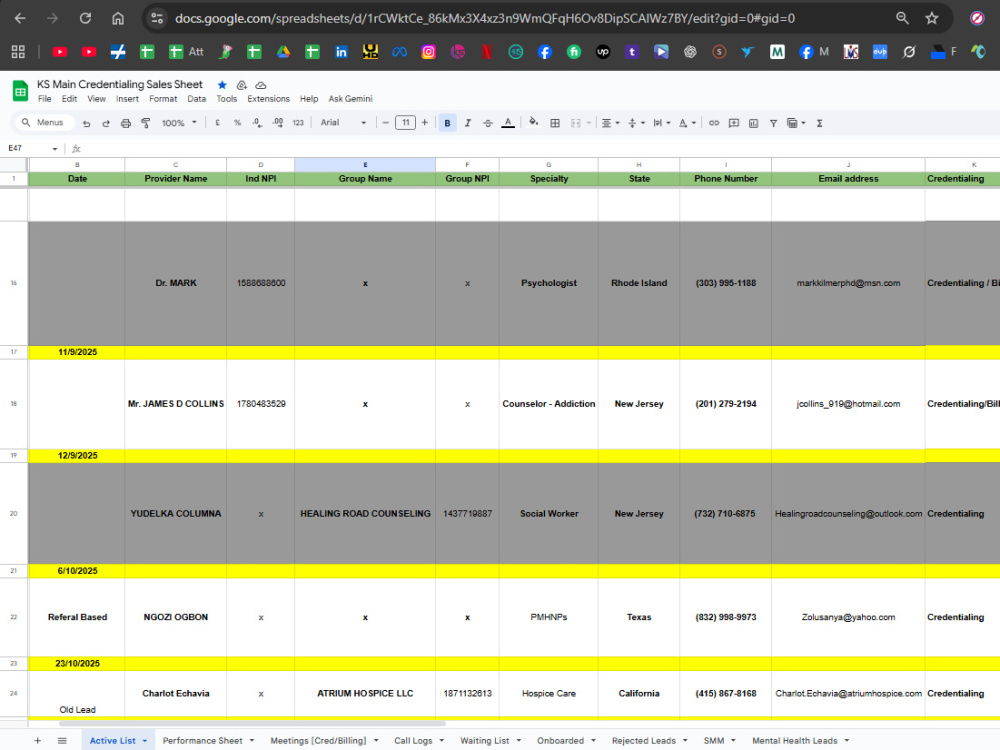Open the Netflix bookmark
1000x750 pixels.
point(487,52)
